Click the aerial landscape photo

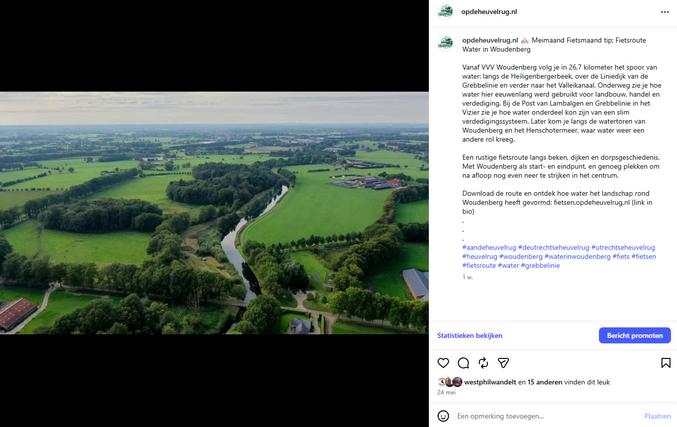click(214, 213)
